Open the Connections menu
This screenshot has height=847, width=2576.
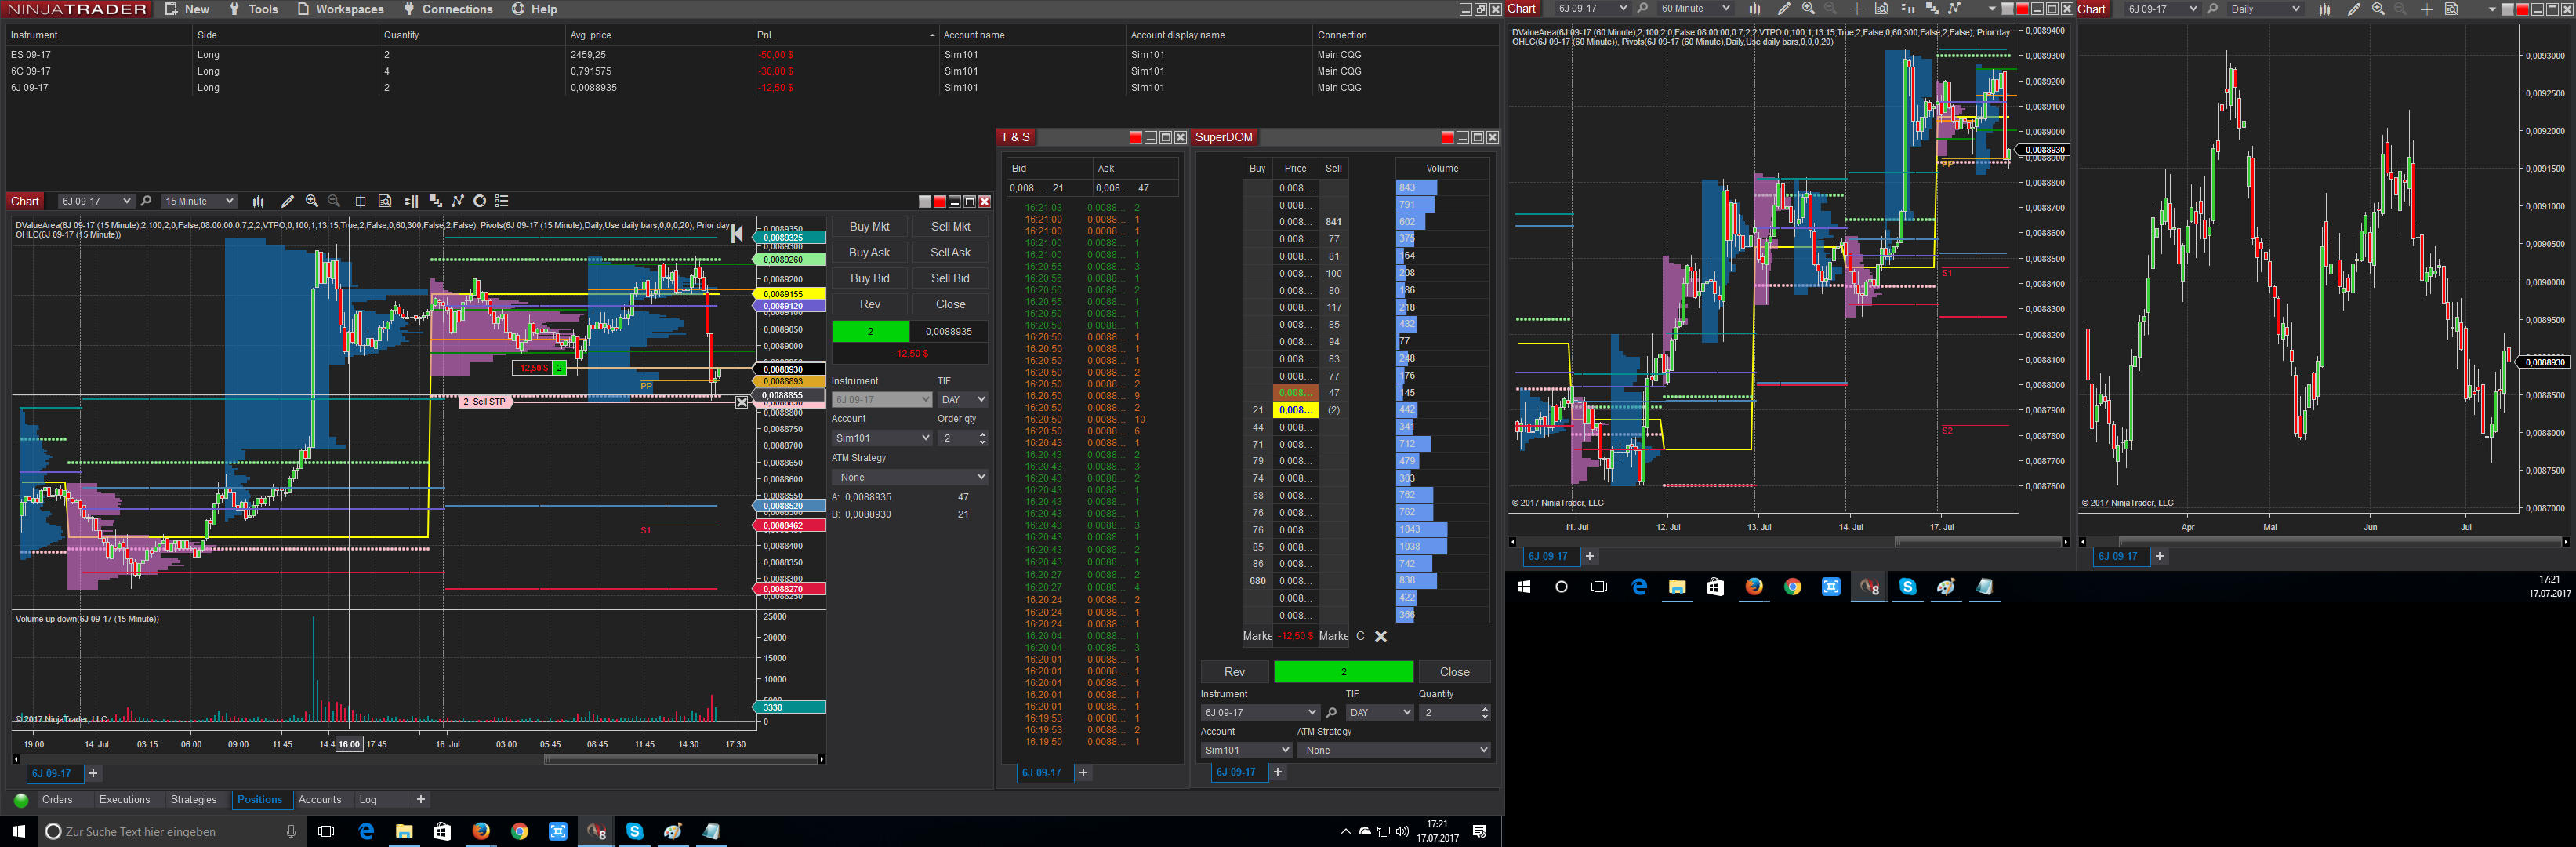(448, 9)
